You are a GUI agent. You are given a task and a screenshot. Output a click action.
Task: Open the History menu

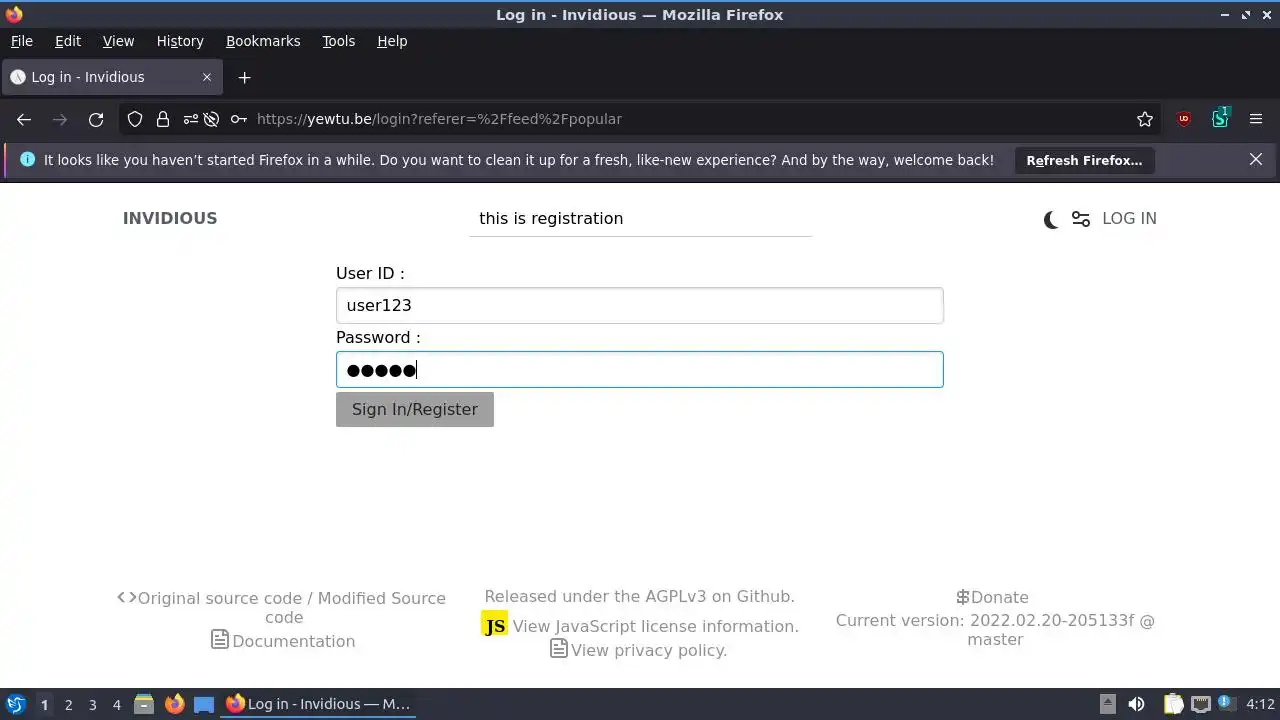[180, 41]
